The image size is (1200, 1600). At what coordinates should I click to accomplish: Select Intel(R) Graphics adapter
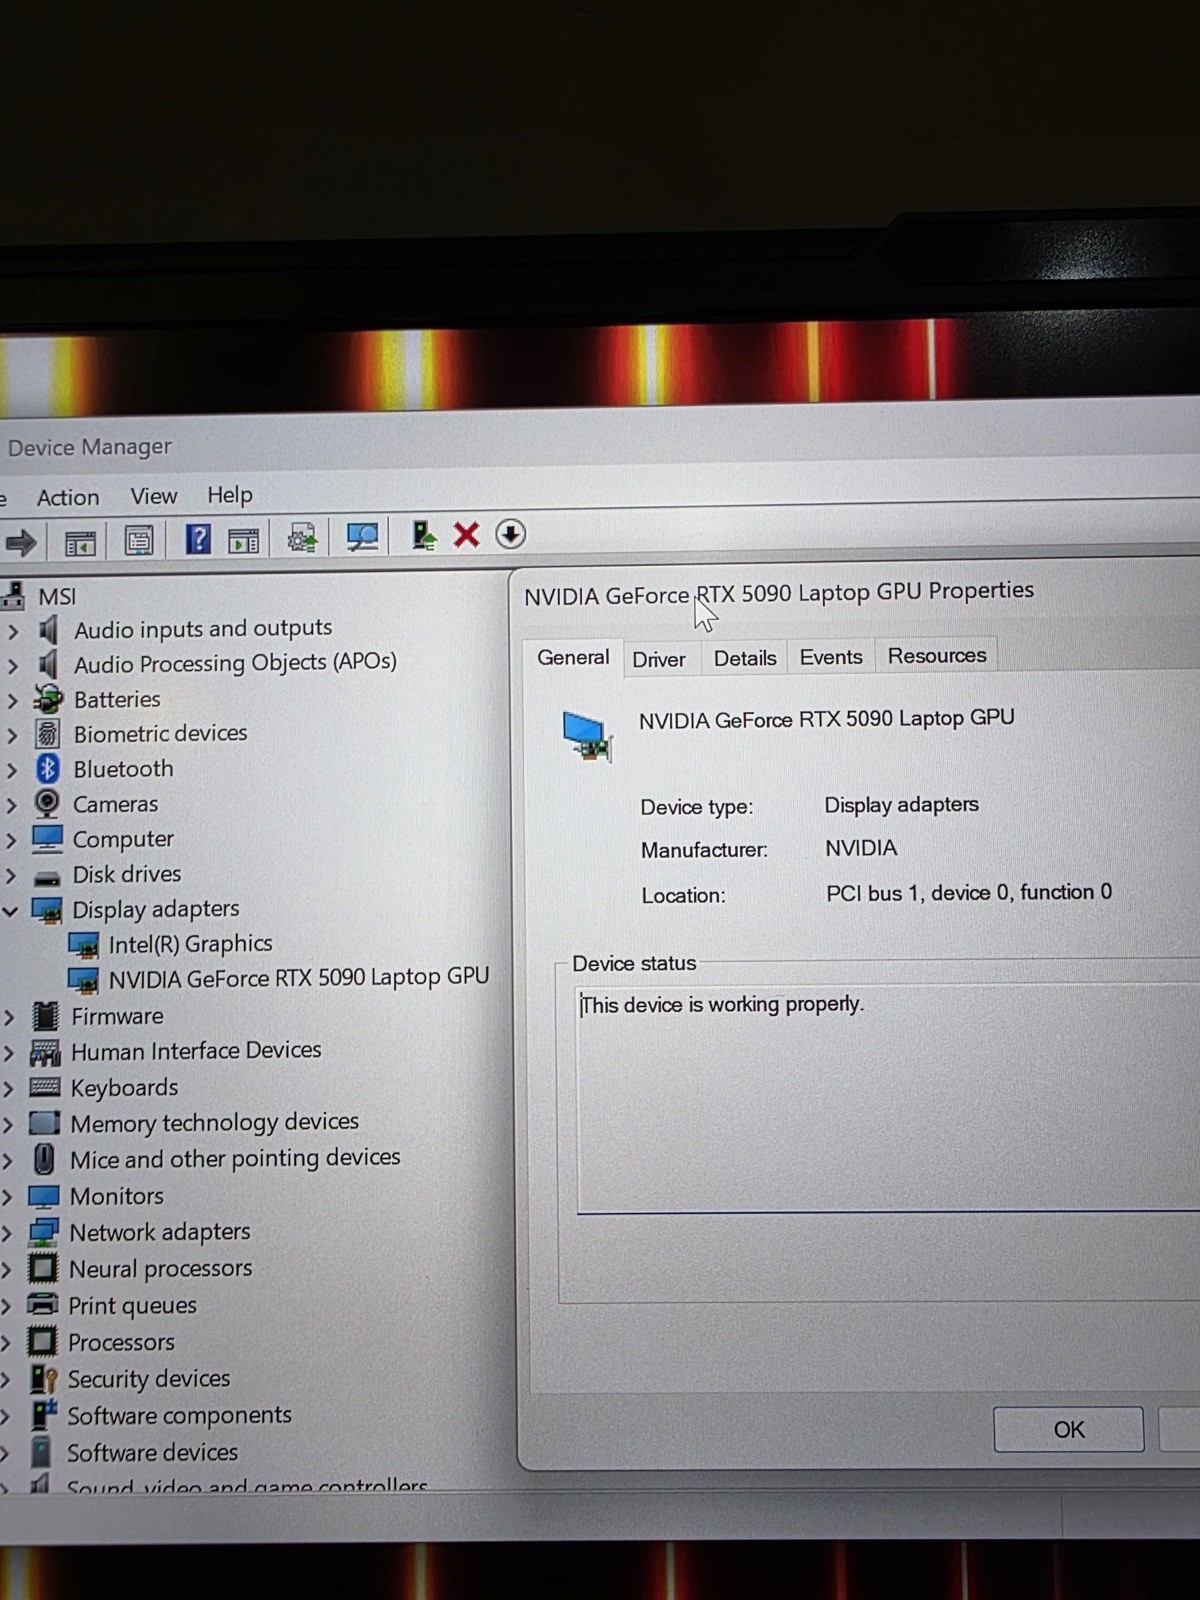[x=190, y=944]
